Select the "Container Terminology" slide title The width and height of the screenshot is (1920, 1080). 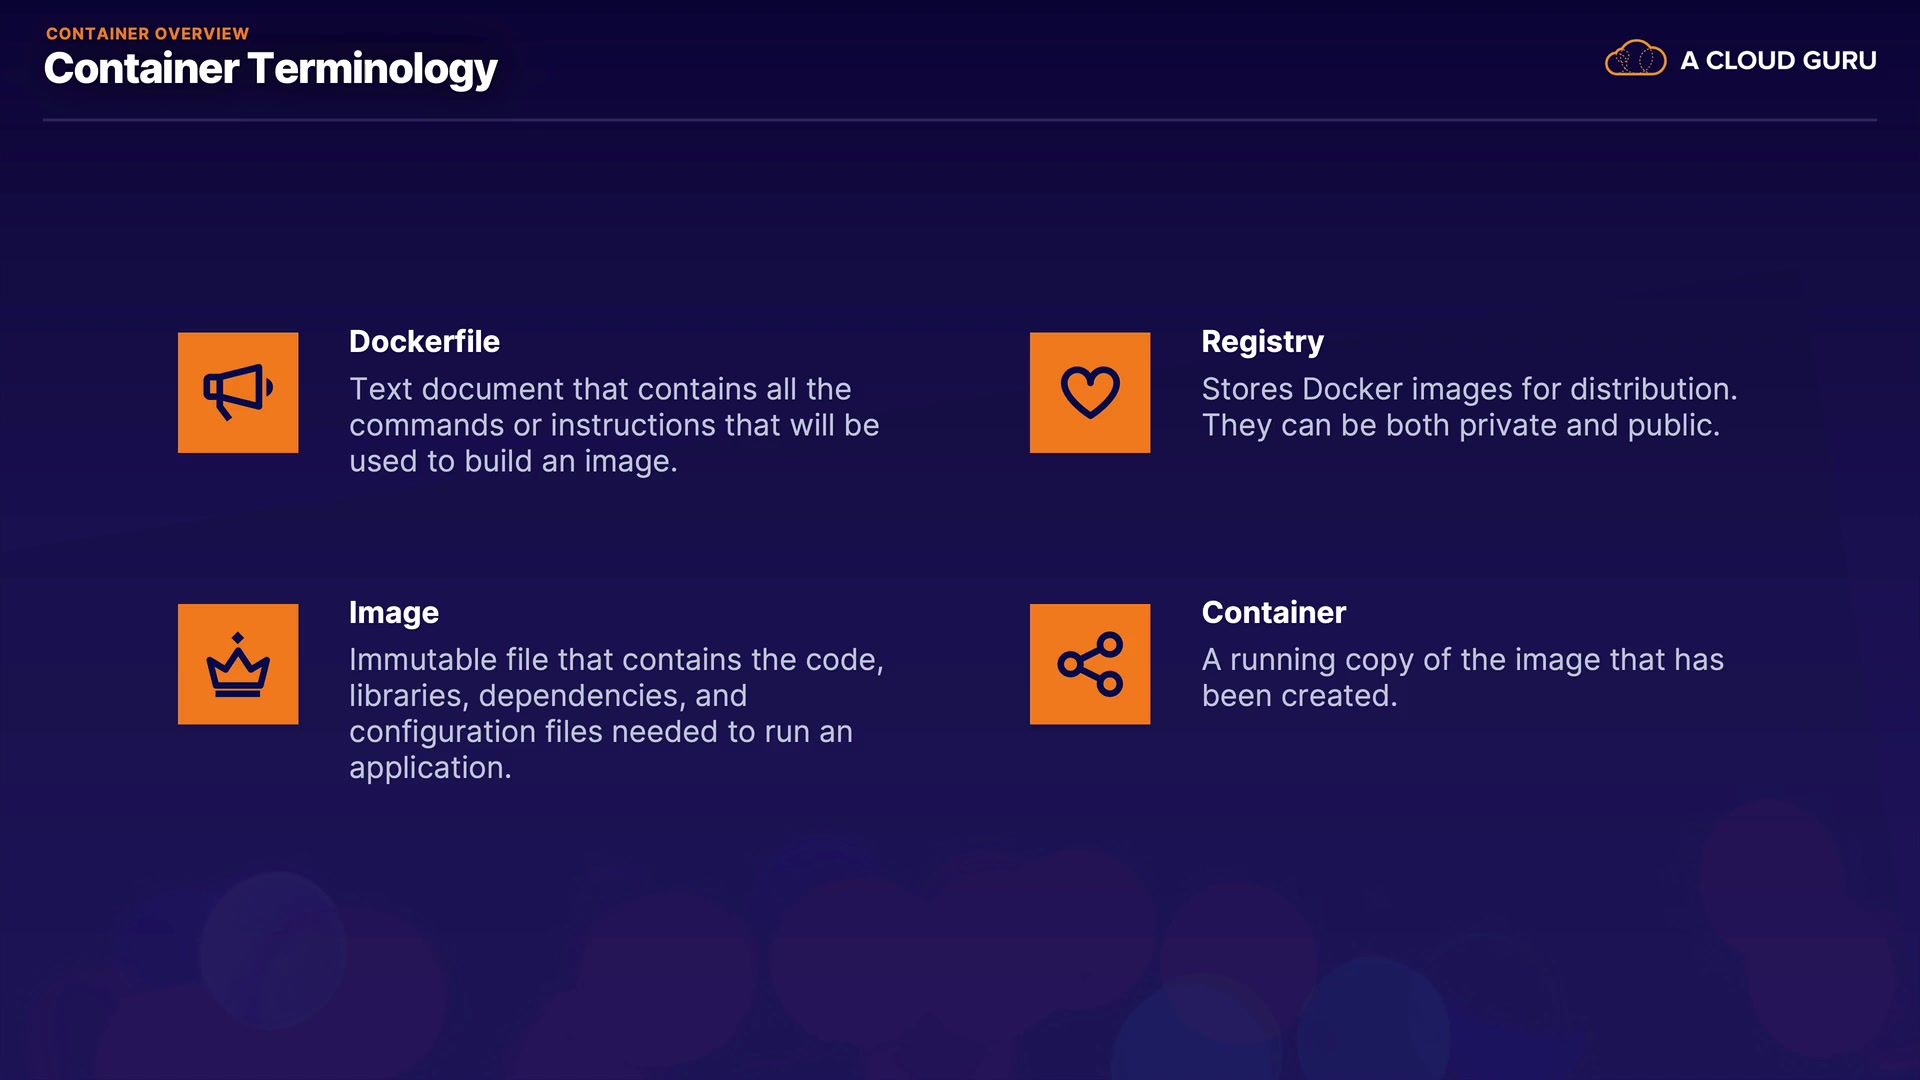[270, 69]
